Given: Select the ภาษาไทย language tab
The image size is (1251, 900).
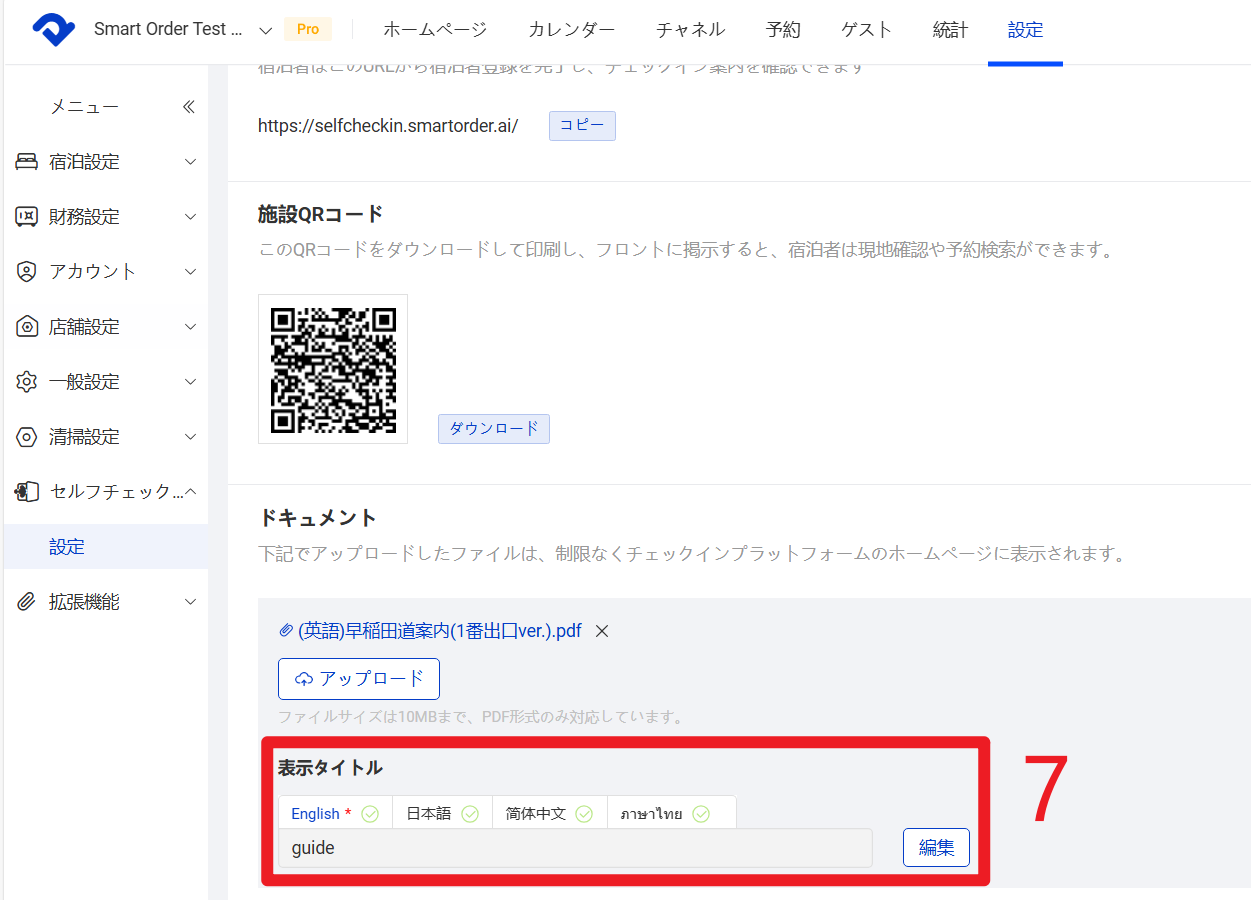Looking at the screenshot, I should coord(665,814).
